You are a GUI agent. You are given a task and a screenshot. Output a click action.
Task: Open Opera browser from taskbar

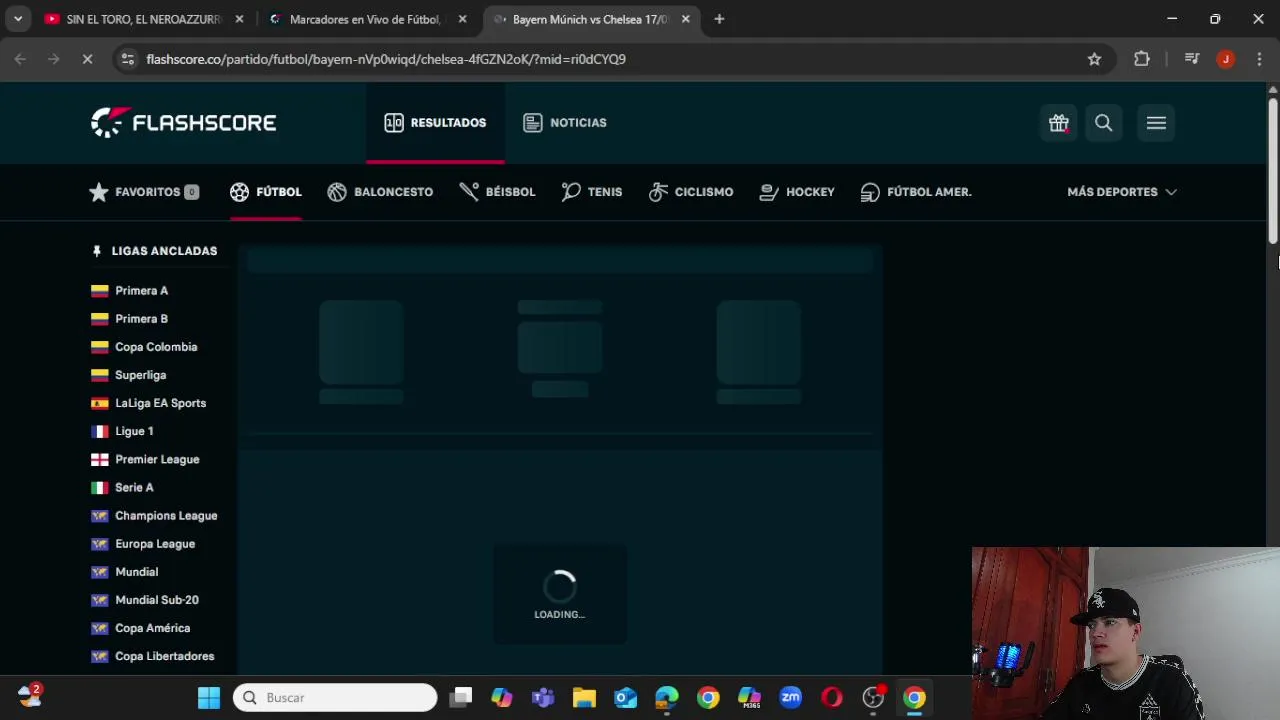[832, 698]
